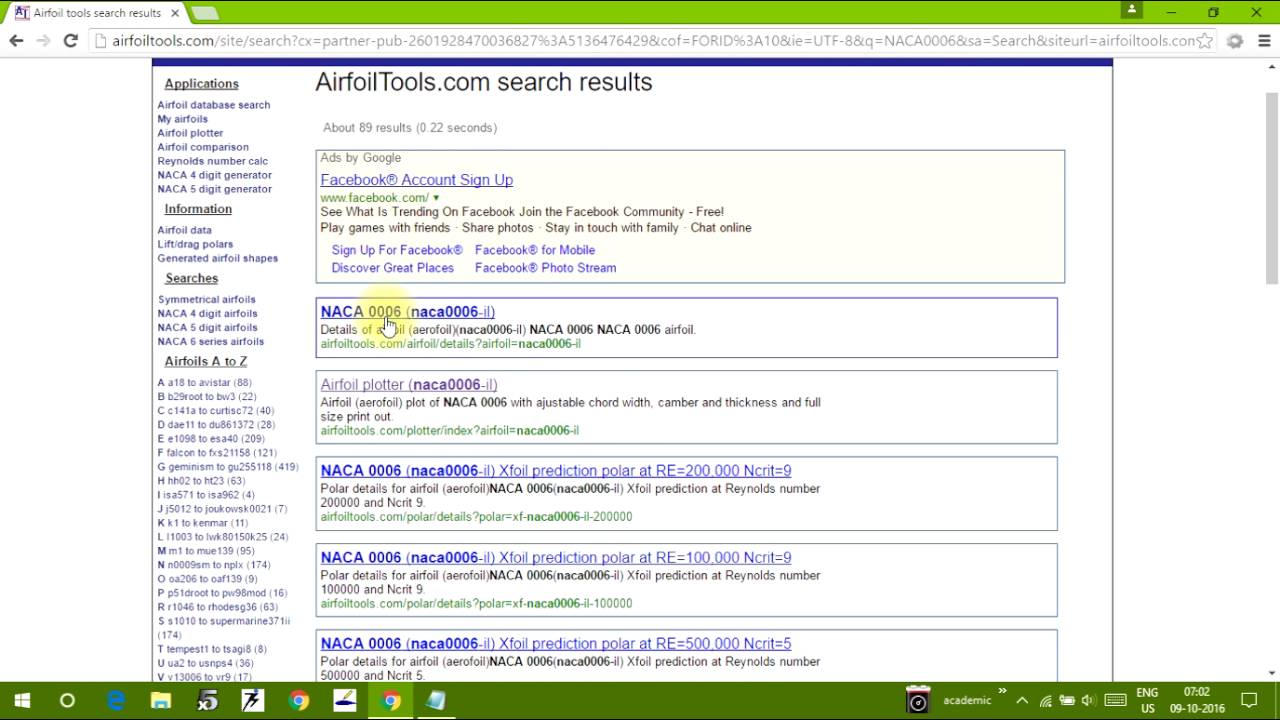This screenshot has height=720, width=1280.
Task: Open the Action Center notifications icon
Action: pos(1249,701)
